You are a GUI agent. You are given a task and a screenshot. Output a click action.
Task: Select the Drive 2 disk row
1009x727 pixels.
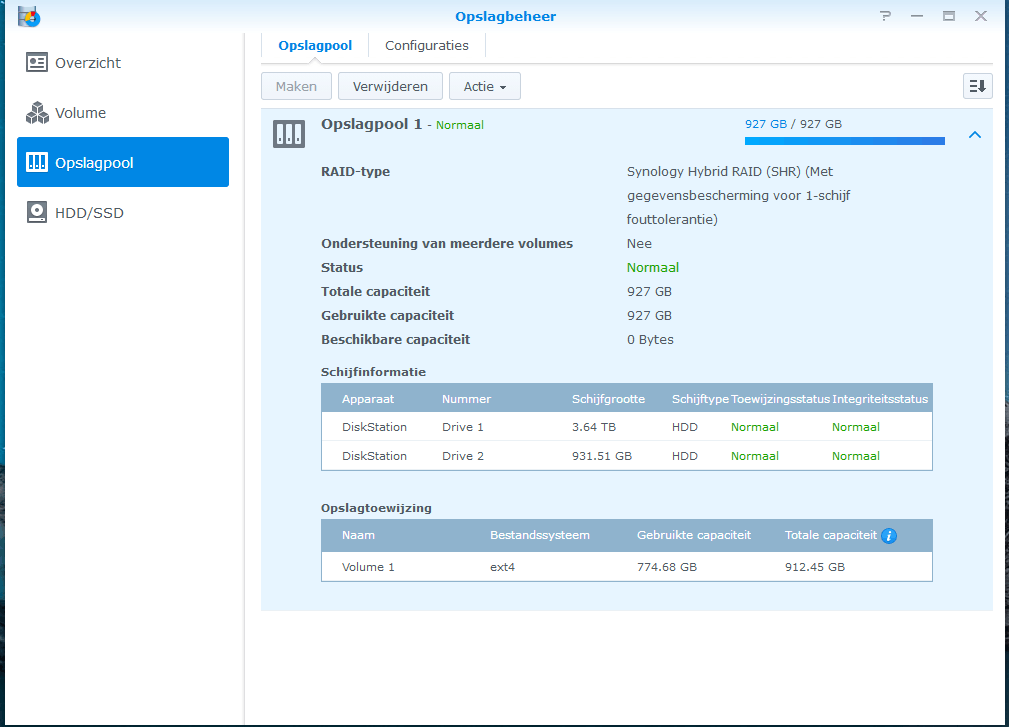point(626,456)
